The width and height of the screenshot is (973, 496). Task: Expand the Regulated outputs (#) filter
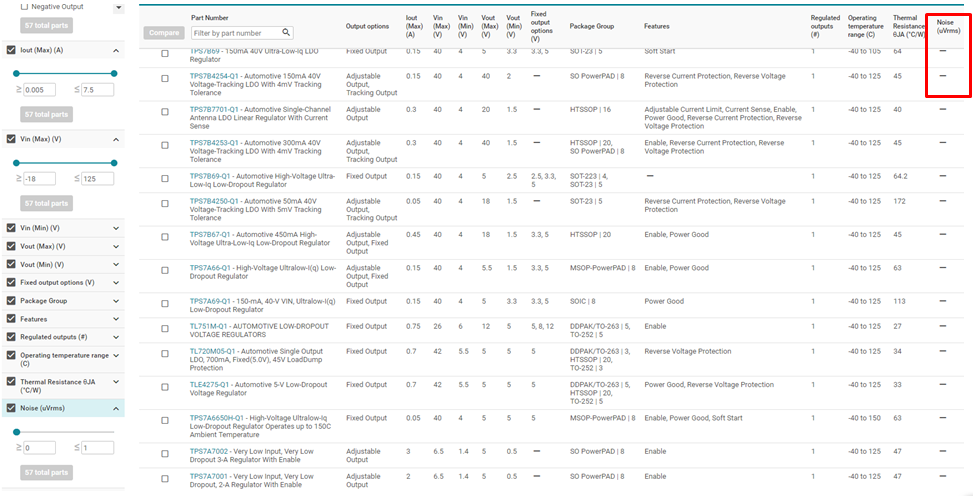(x=116, y=337)
